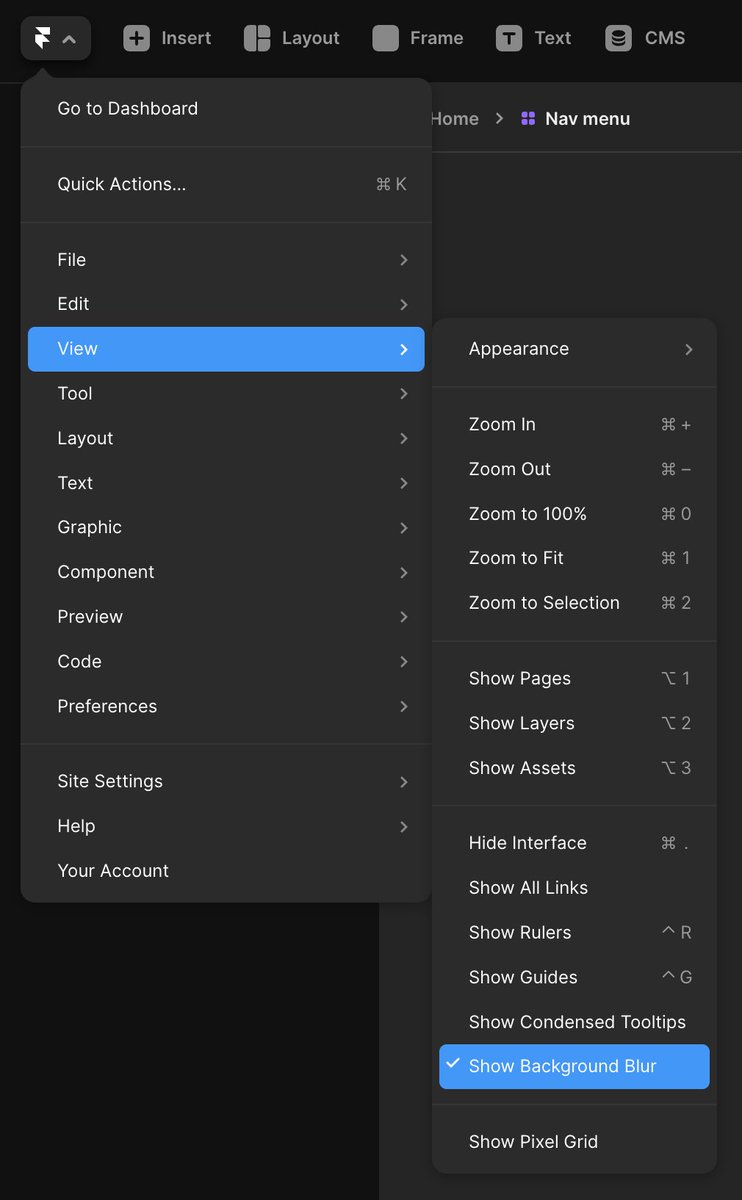
Task: Click the Layout grid icon
Action: click(x=257, y=38)
